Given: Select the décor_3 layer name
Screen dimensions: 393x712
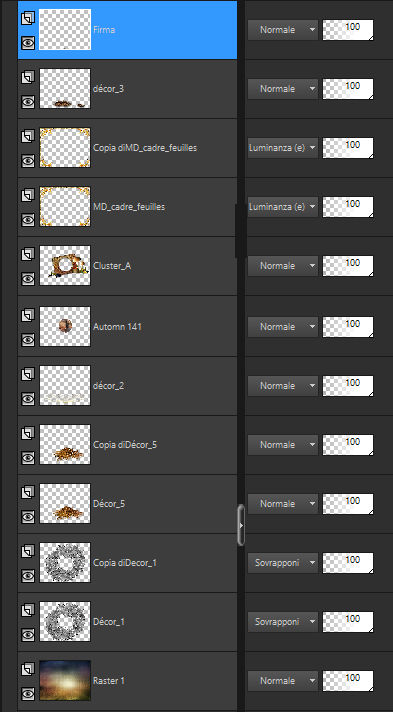Looking at the screenshot, I should pos(108,89).
